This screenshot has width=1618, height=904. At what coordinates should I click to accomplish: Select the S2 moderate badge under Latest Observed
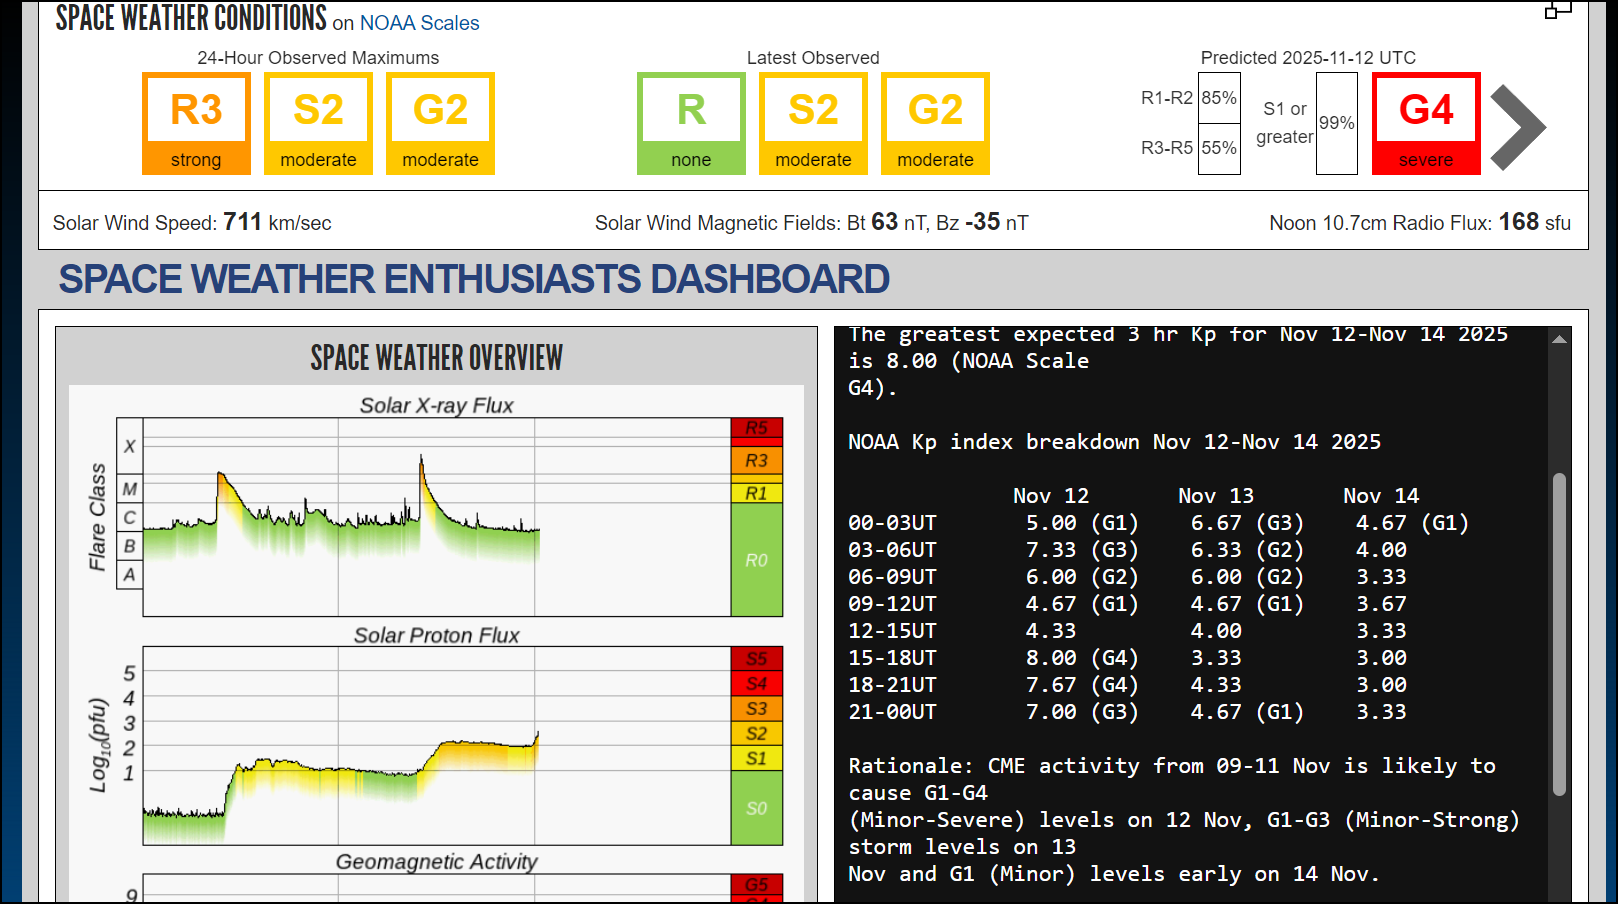pos(813,123)
